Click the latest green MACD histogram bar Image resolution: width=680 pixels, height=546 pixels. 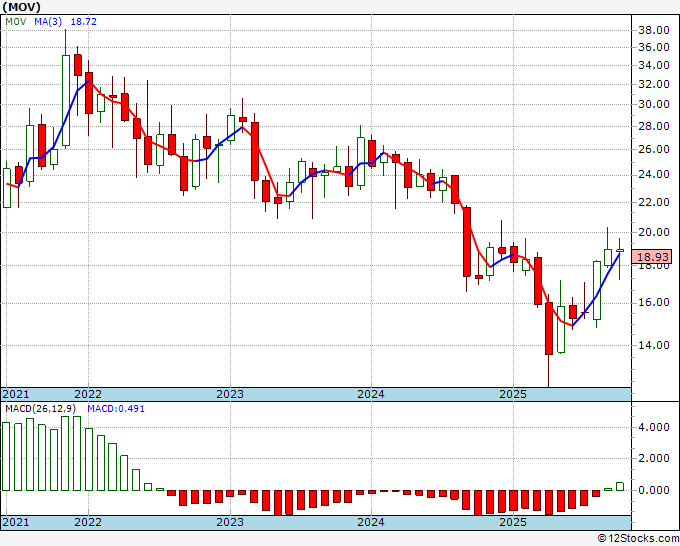point(620,487)
